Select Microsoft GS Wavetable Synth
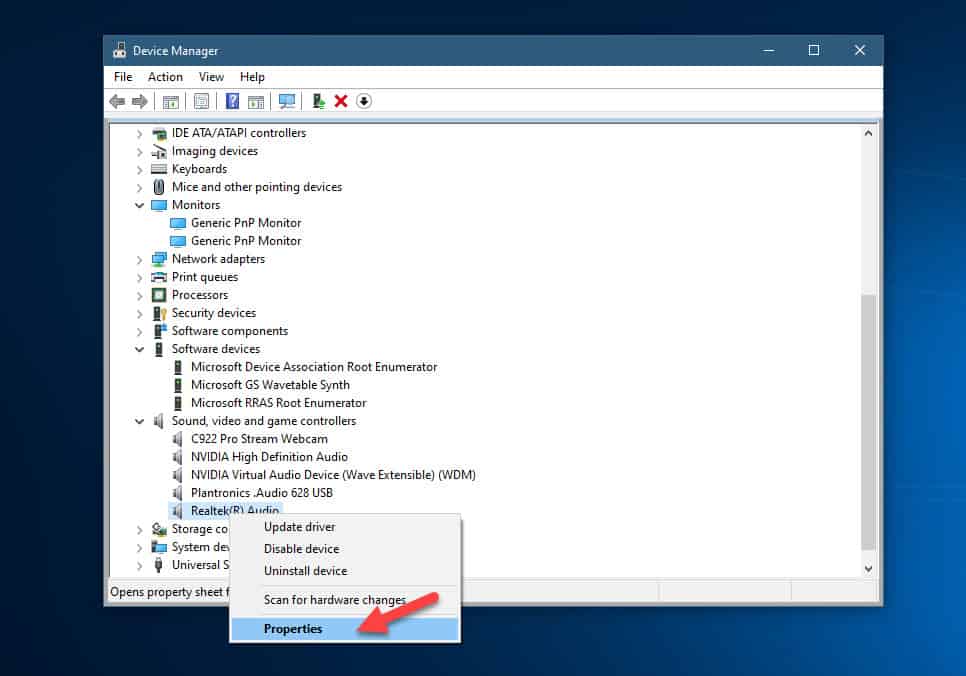 (x=270, y=385)
